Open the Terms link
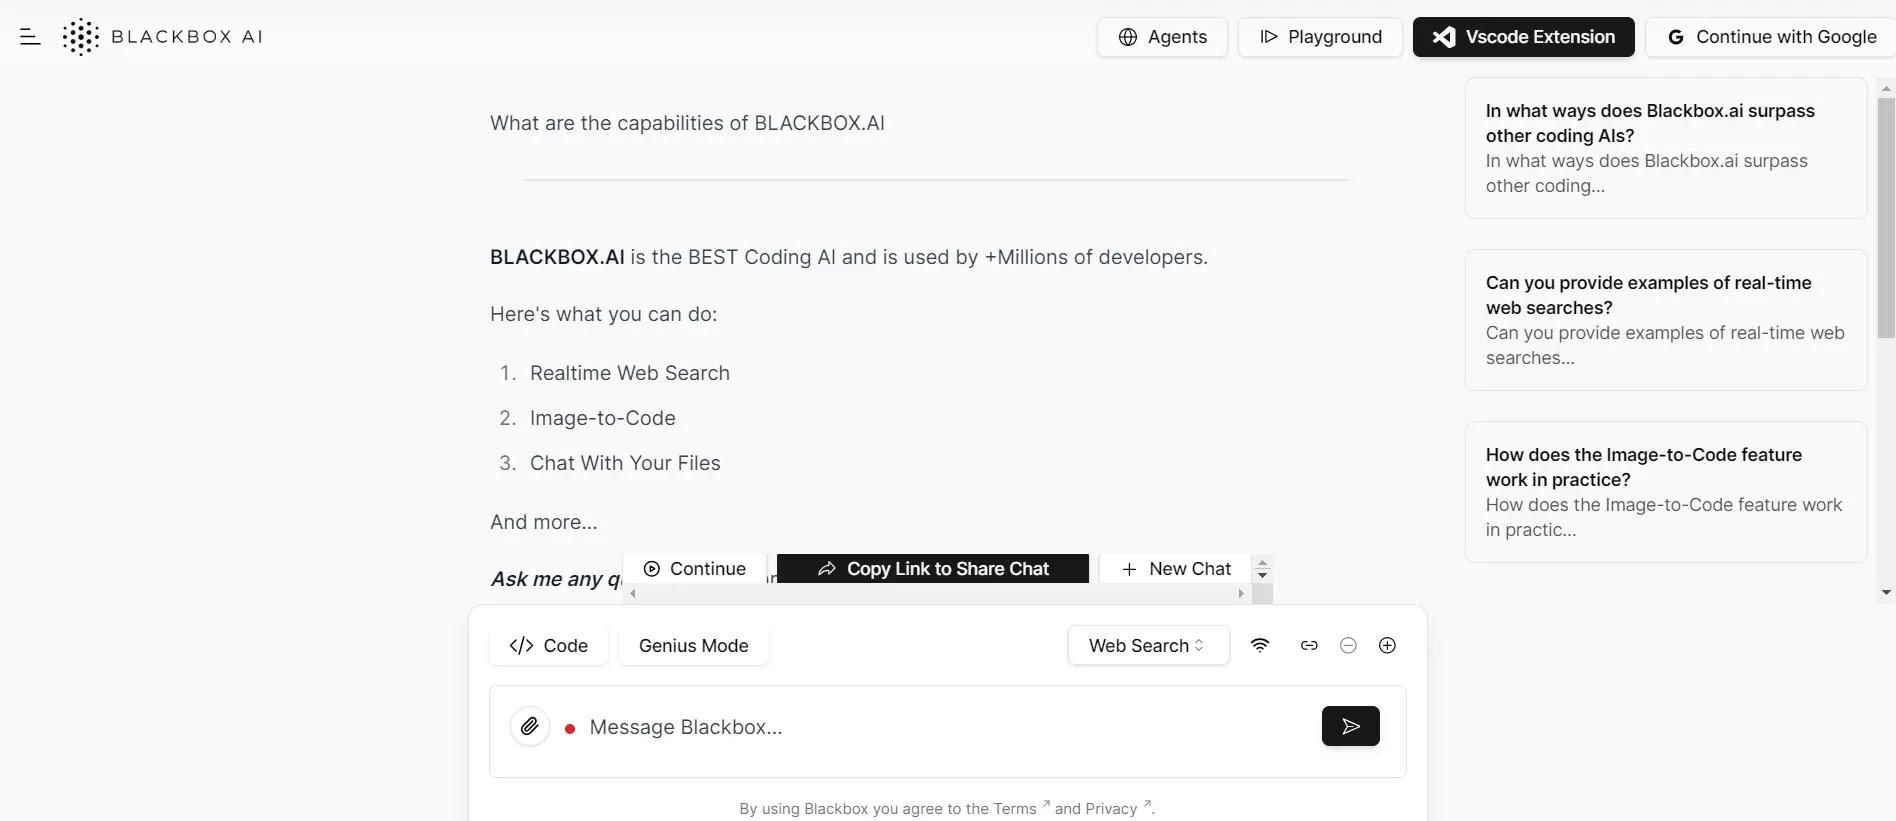This screenshot has width=1896, height=821. point(1015,809)
